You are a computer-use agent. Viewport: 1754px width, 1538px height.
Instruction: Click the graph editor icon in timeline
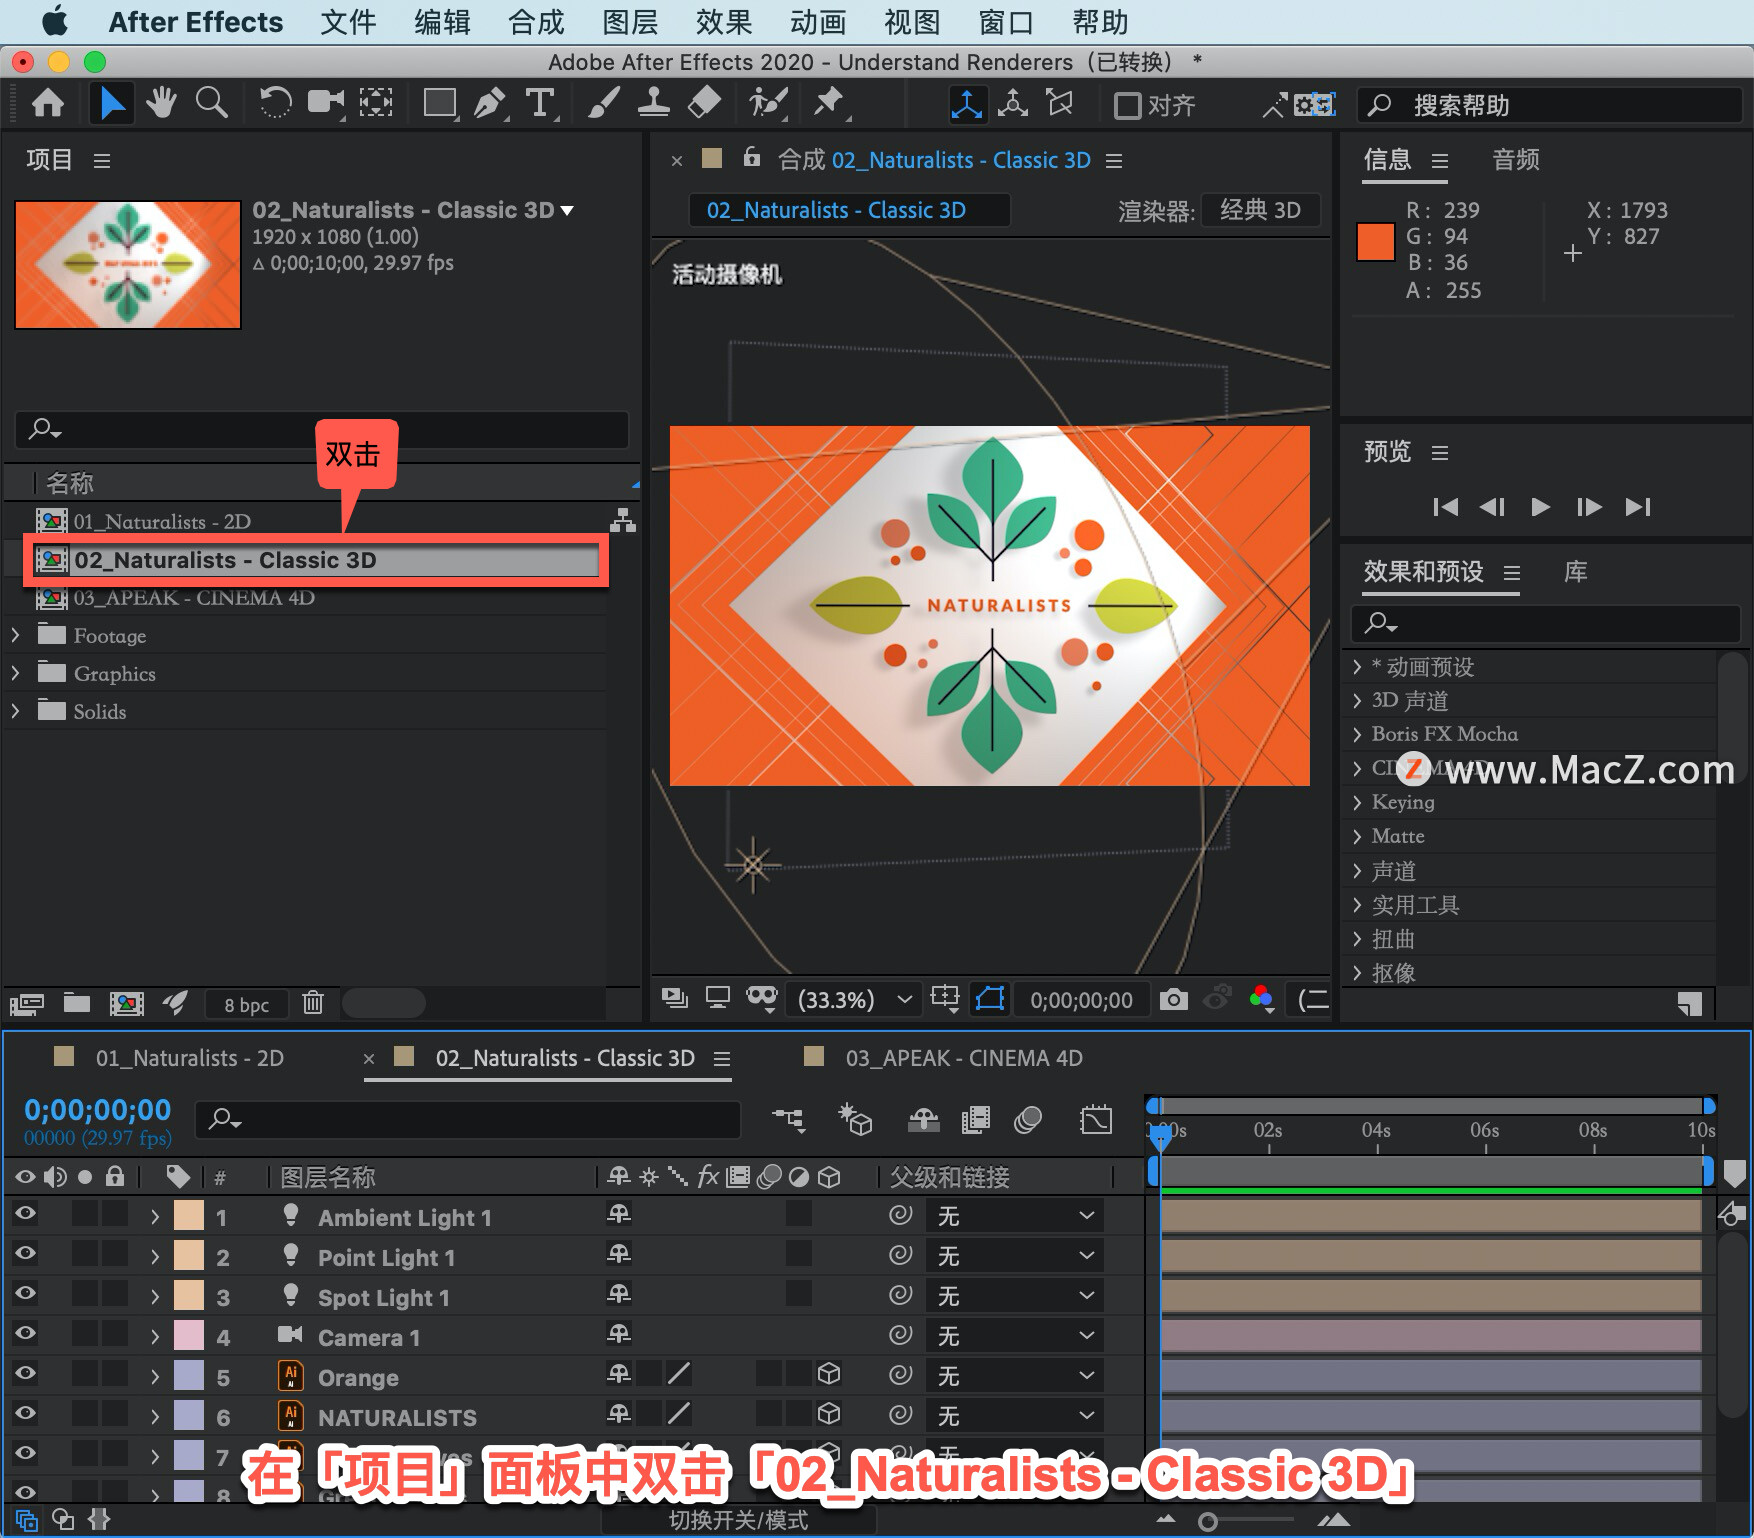(1096, 1120)
